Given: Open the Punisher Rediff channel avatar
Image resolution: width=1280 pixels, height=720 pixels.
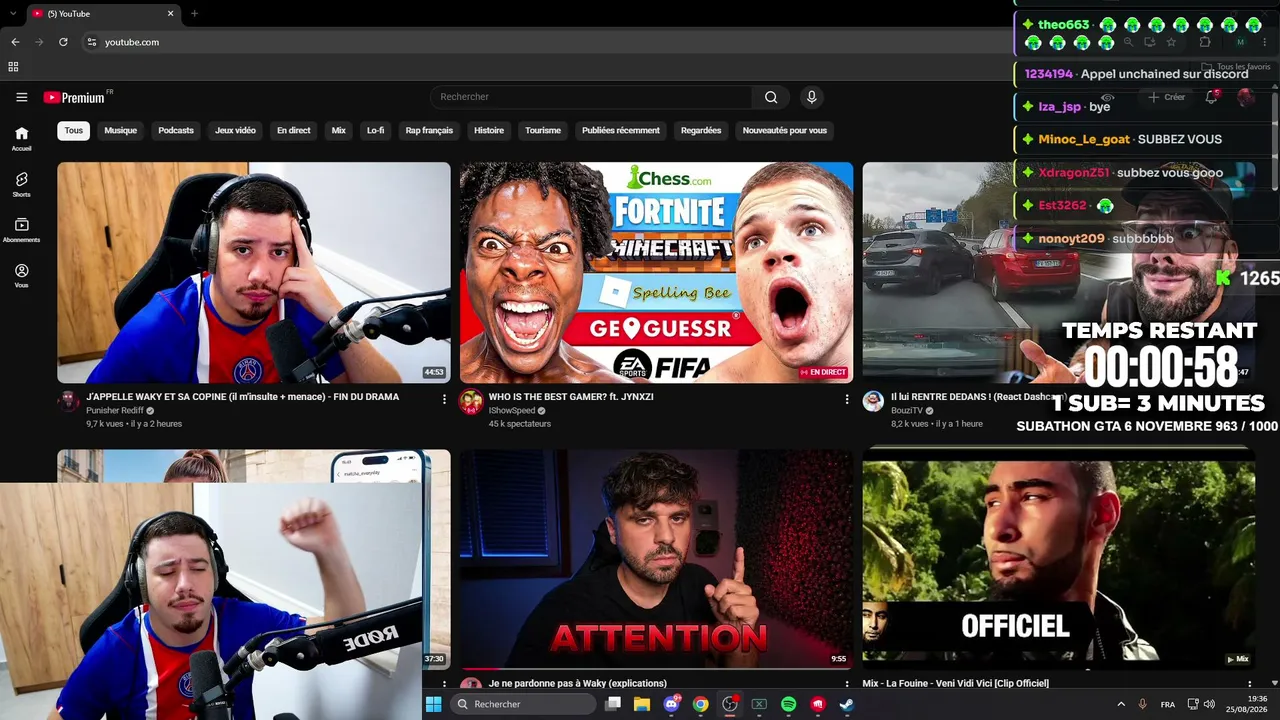Looking at the screenshot, I should click(x=68, y=401).
